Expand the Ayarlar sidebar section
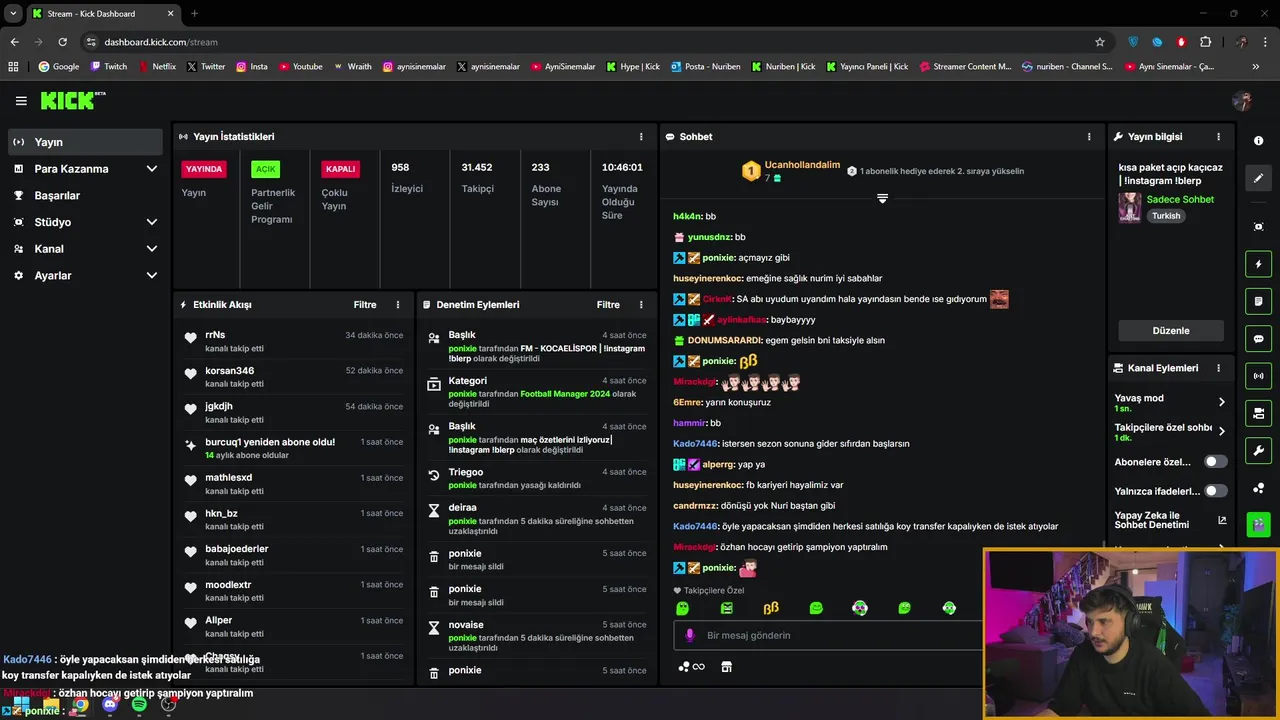The height and width of the screenshot is (720, 1280). tap(85, 275)
